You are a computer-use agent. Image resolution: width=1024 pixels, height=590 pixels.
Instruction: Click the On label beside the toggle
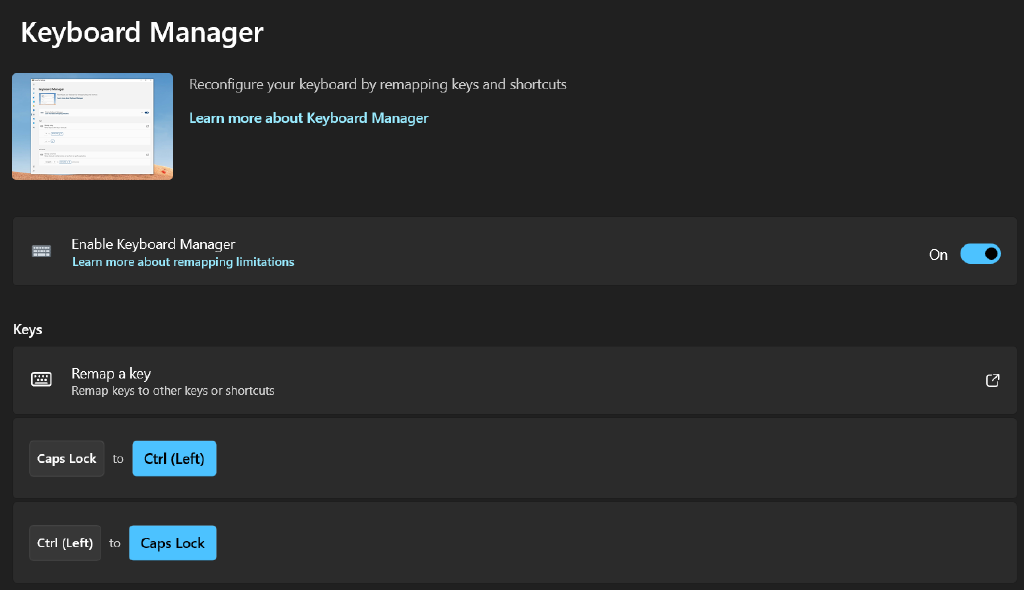pyautogui.click(x=938, y=255)
